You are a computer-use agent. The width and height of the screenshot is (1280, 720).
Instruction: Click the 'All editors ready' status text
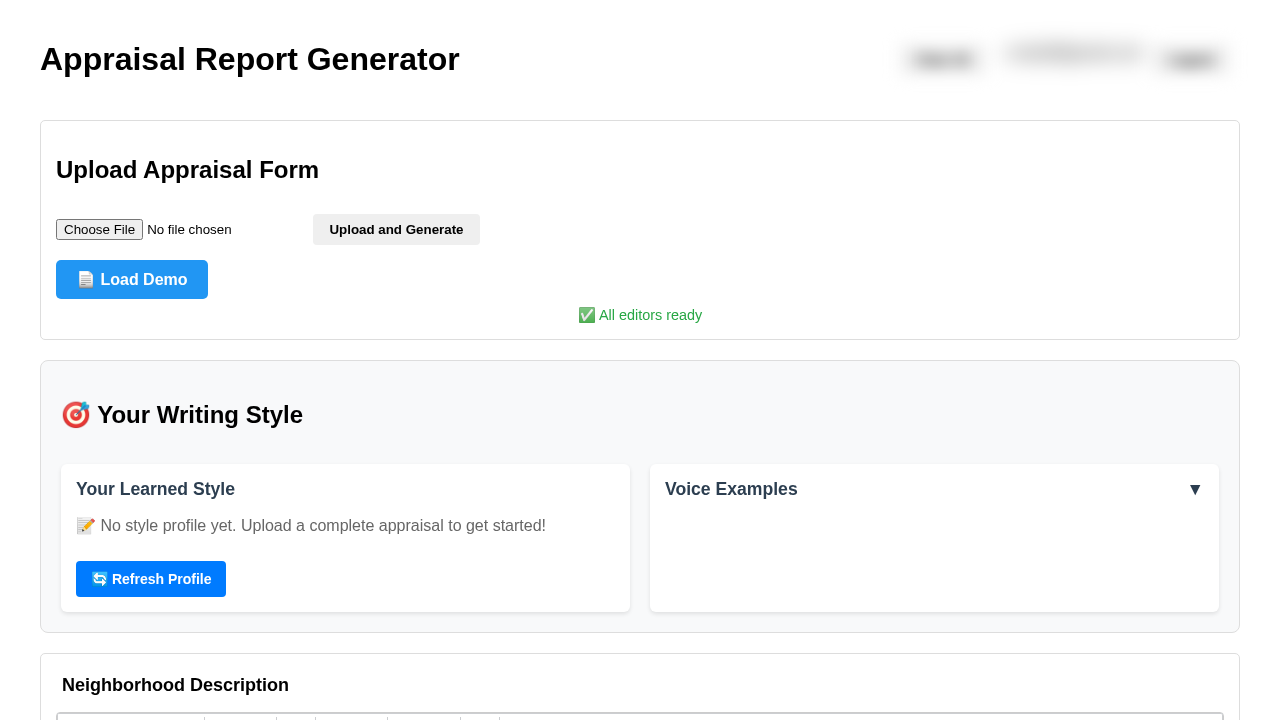(x=650, y=315)
